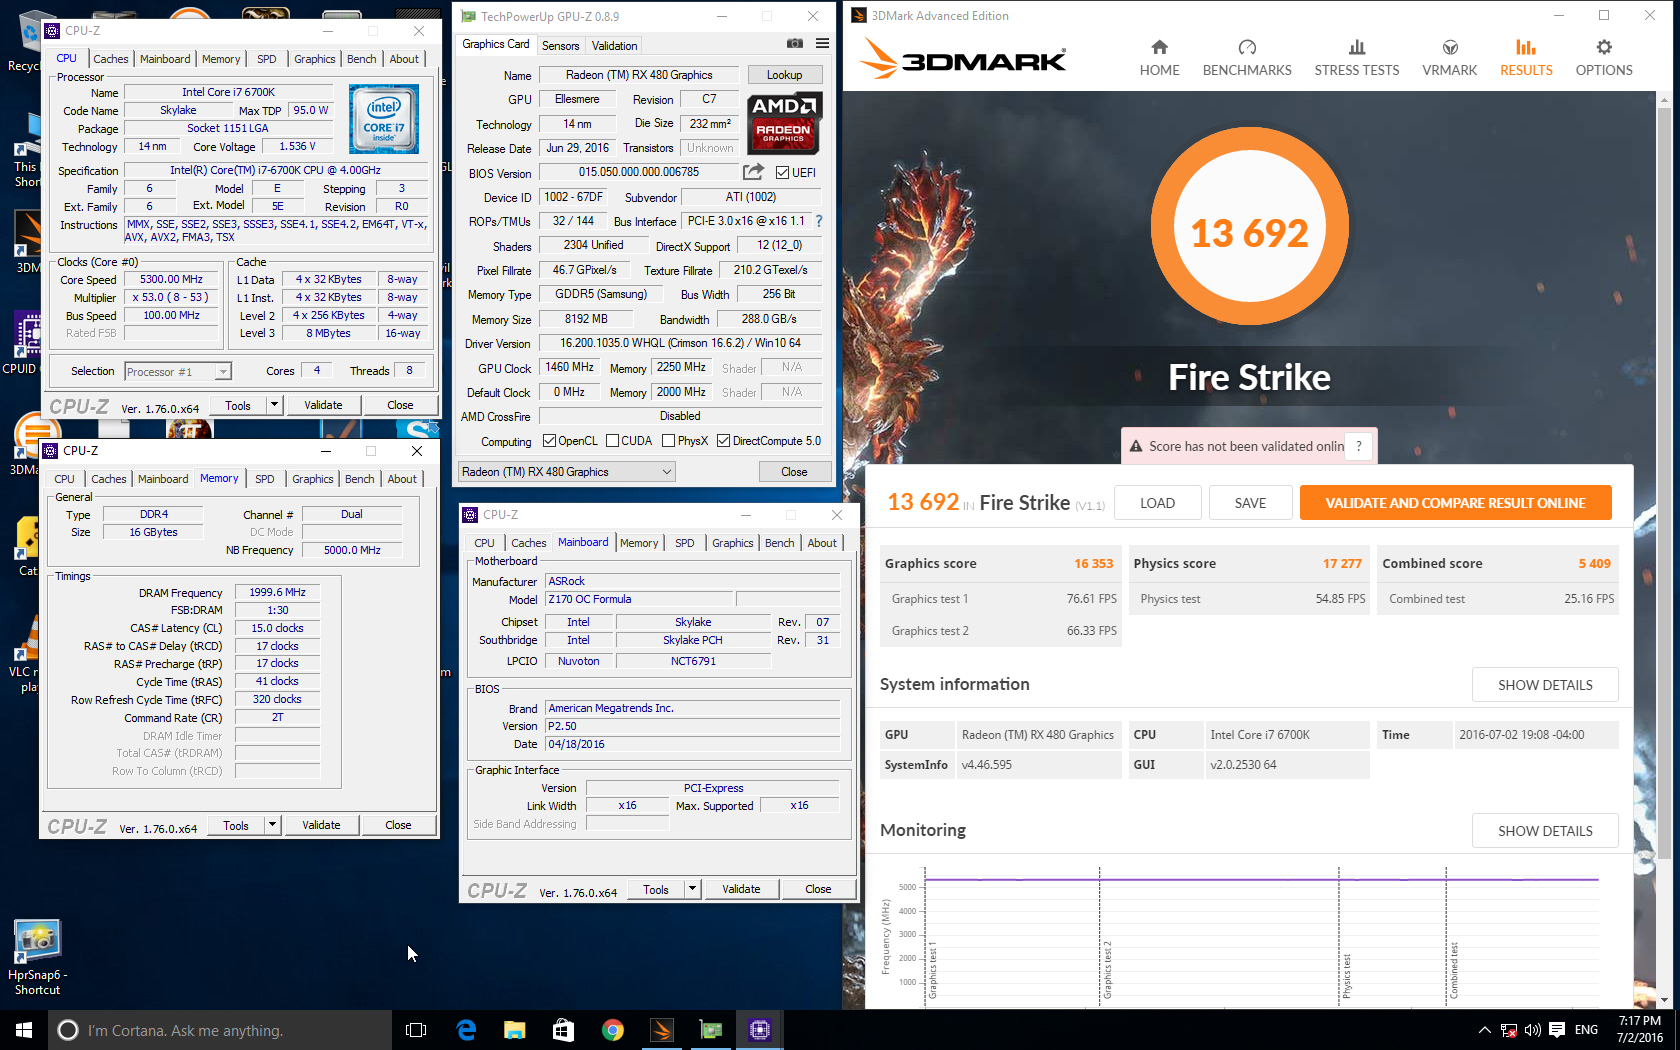Go to 3DMark Stress Tests section
This screenshot has height=1050, width=1680.
(1356, 58)
